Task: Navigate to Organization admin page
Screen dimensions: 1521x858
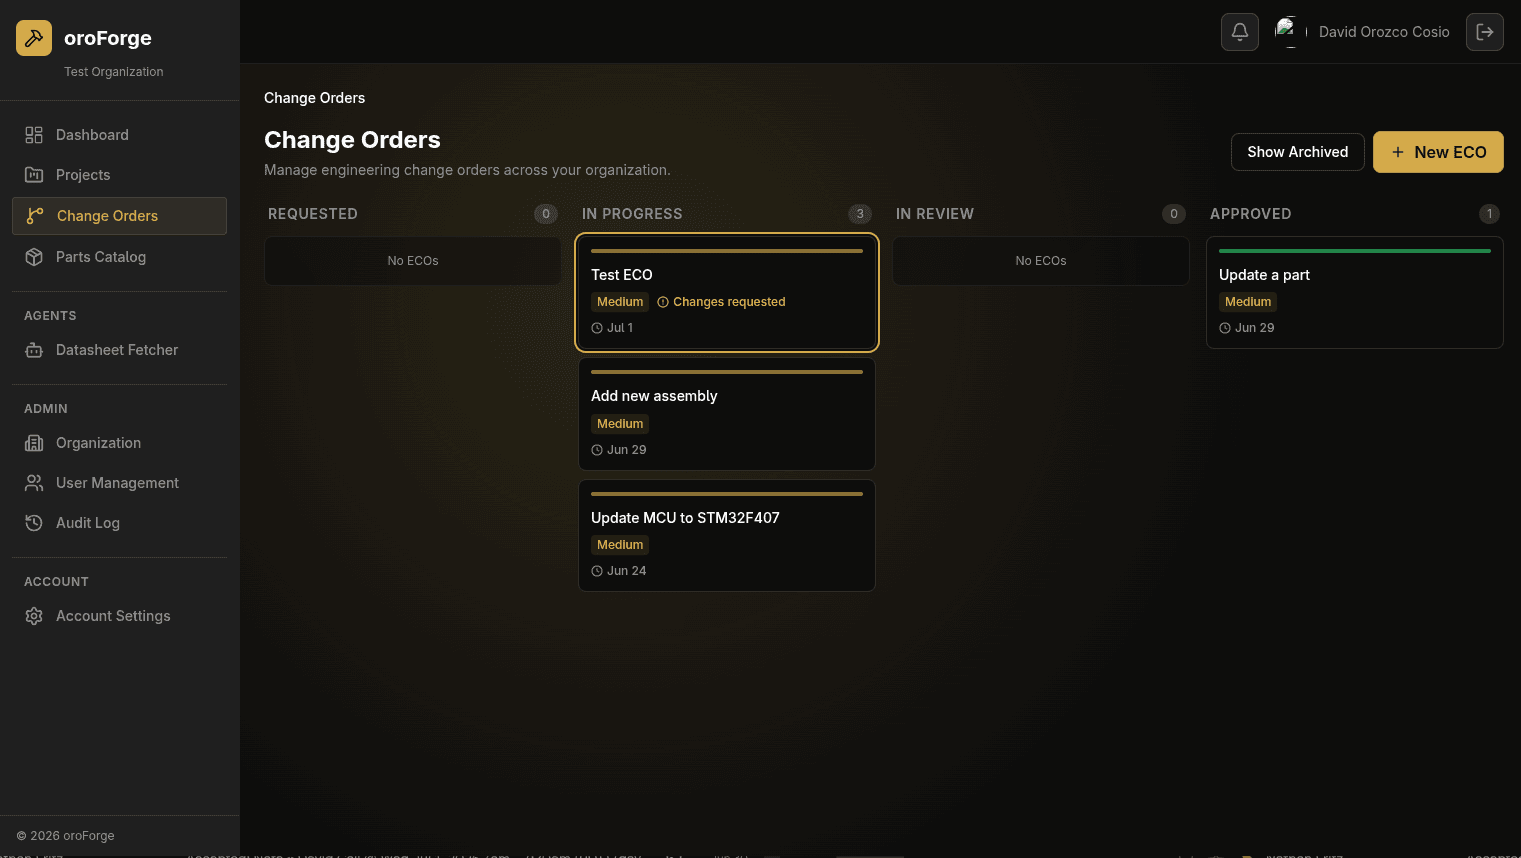Action: pos(119,443)
